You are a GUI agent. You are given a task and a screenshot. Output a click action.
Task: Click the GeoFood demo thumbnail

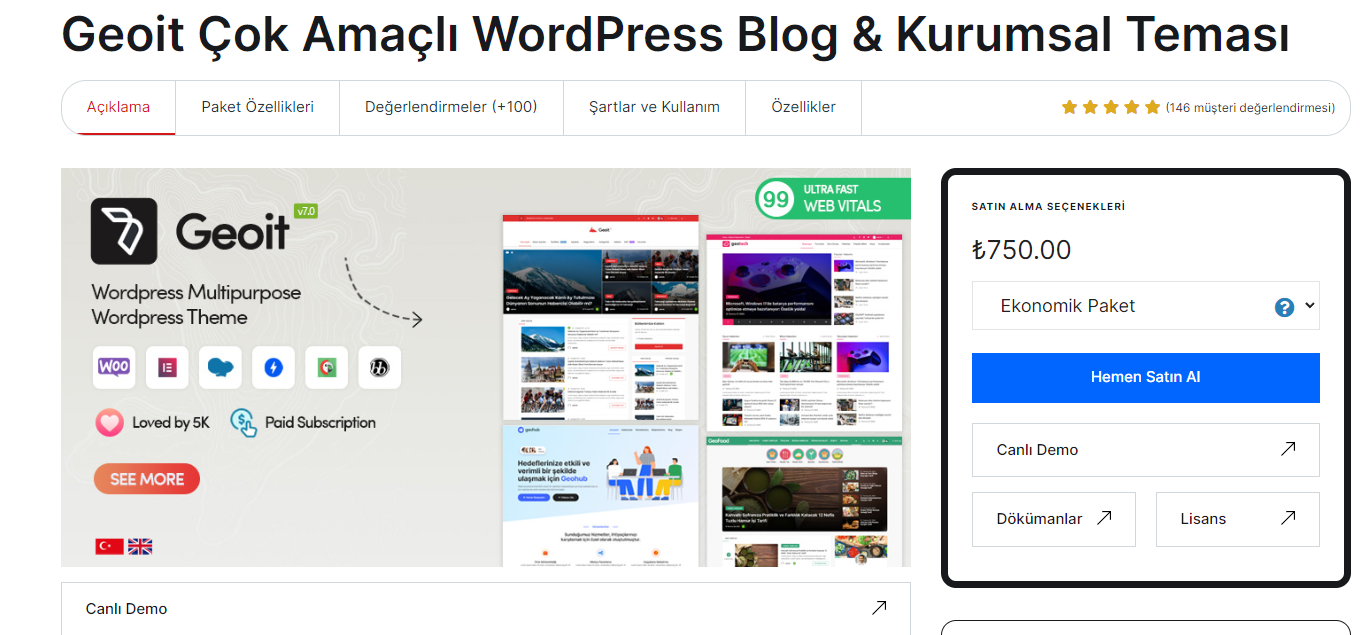click(805, 502)
